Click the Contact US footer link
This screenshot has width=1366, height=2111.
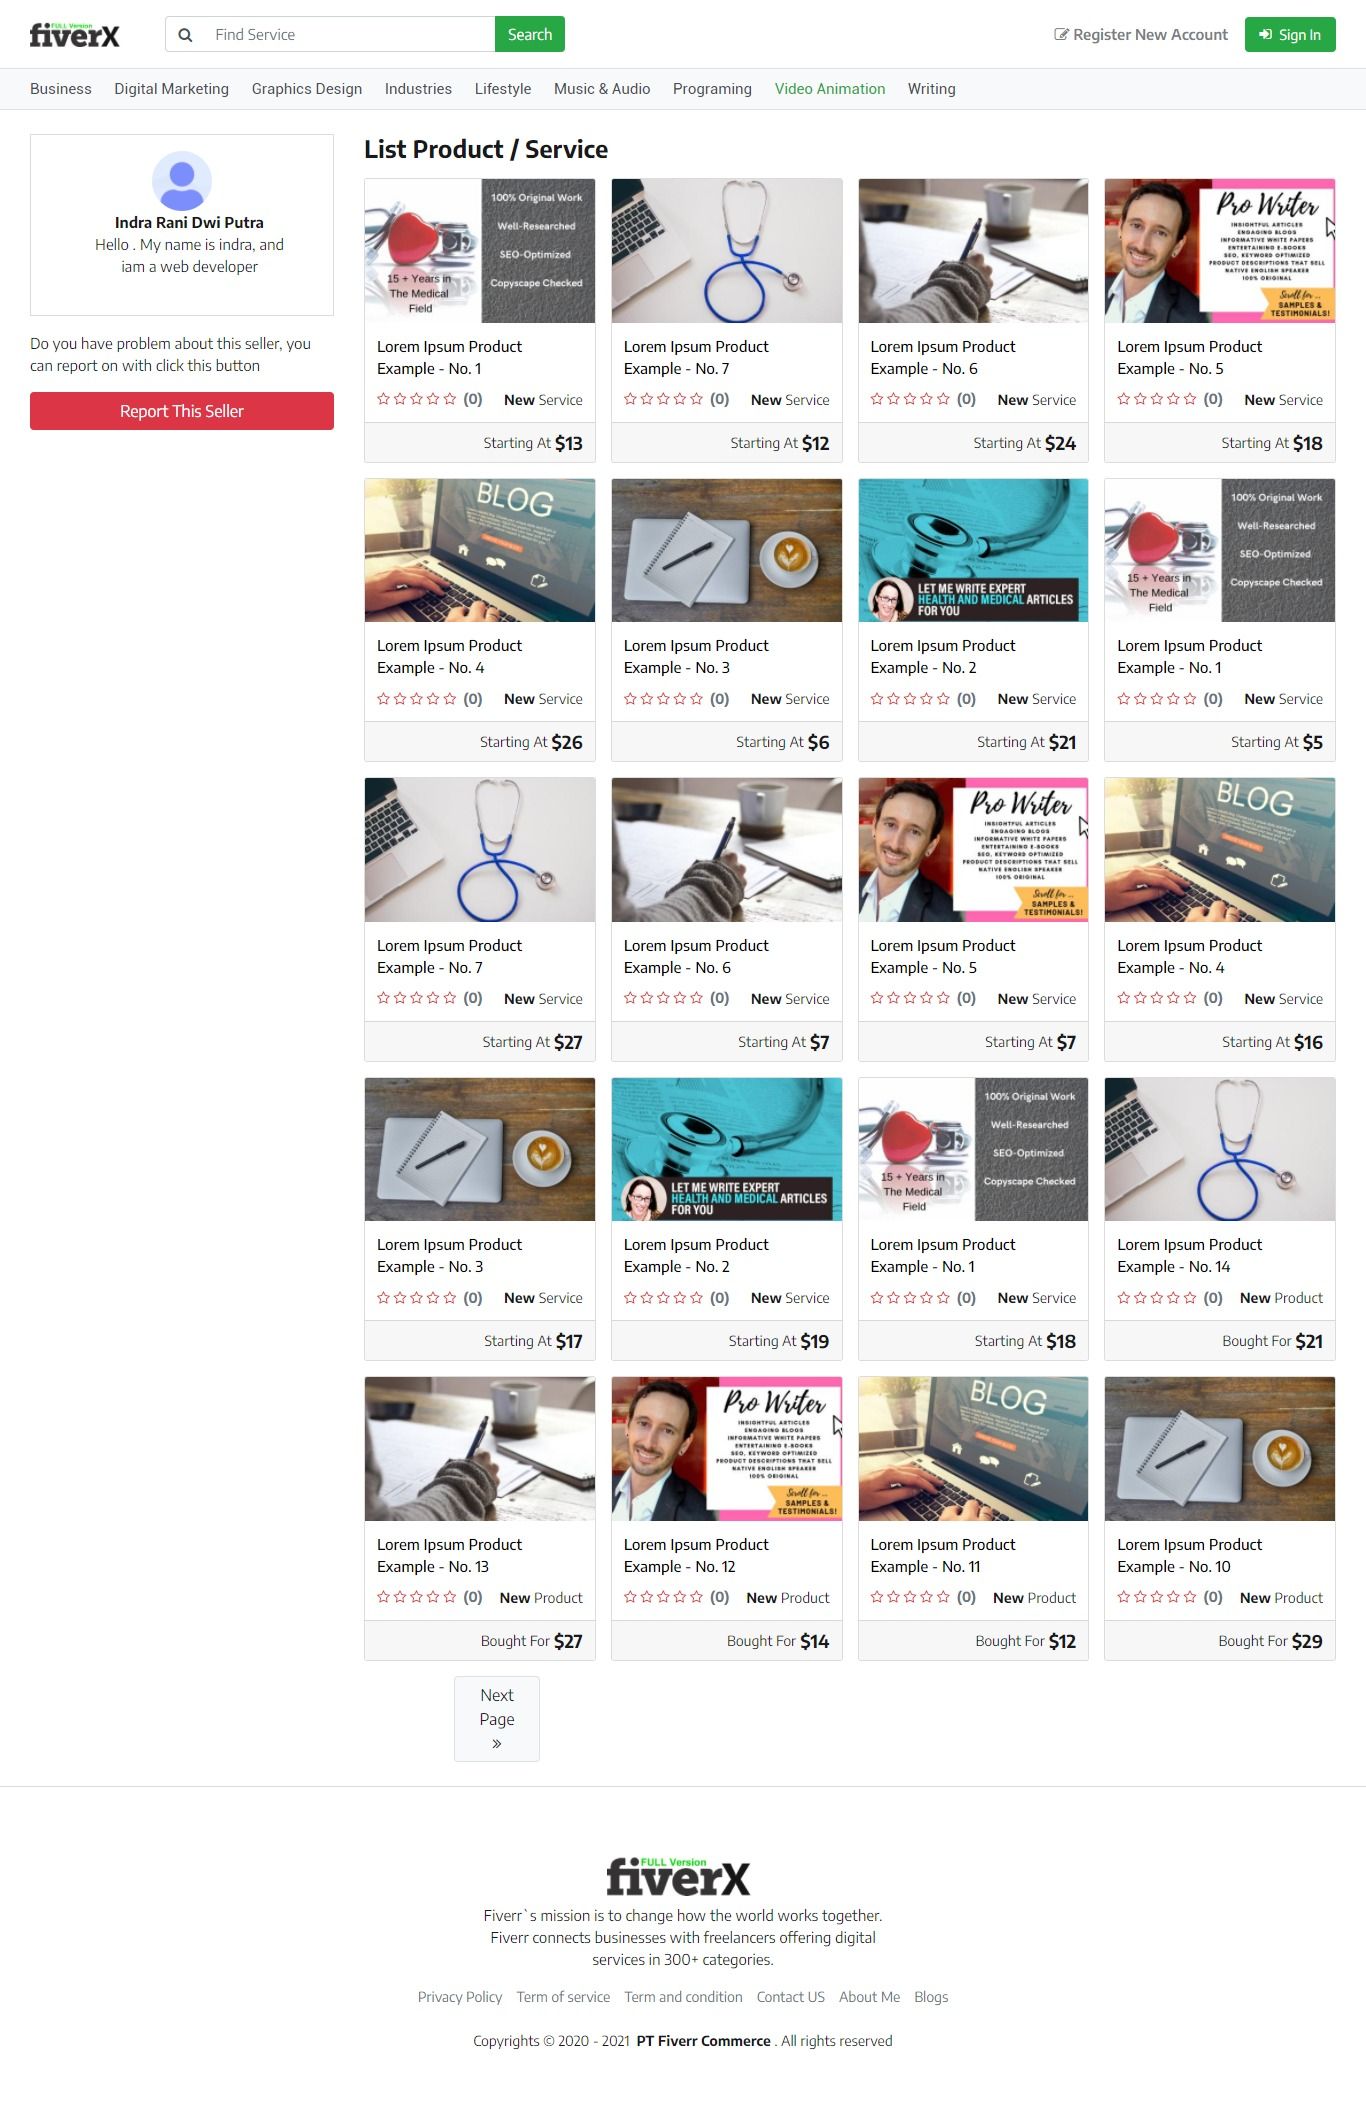tap(791, 1997)
